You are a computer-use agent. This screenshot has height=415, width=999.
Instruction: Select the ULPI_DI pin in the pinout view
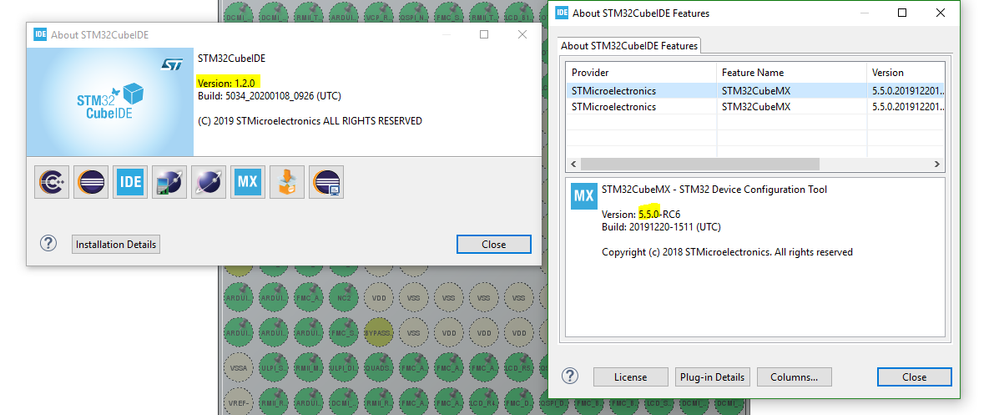click(343, 368)
